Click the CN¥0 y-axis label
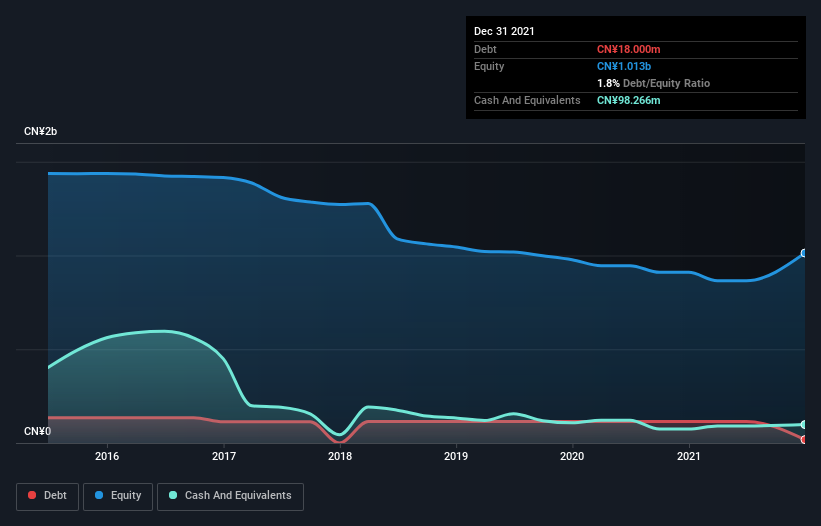Viewport: 821px width, 526px height. tap(37, 431)
